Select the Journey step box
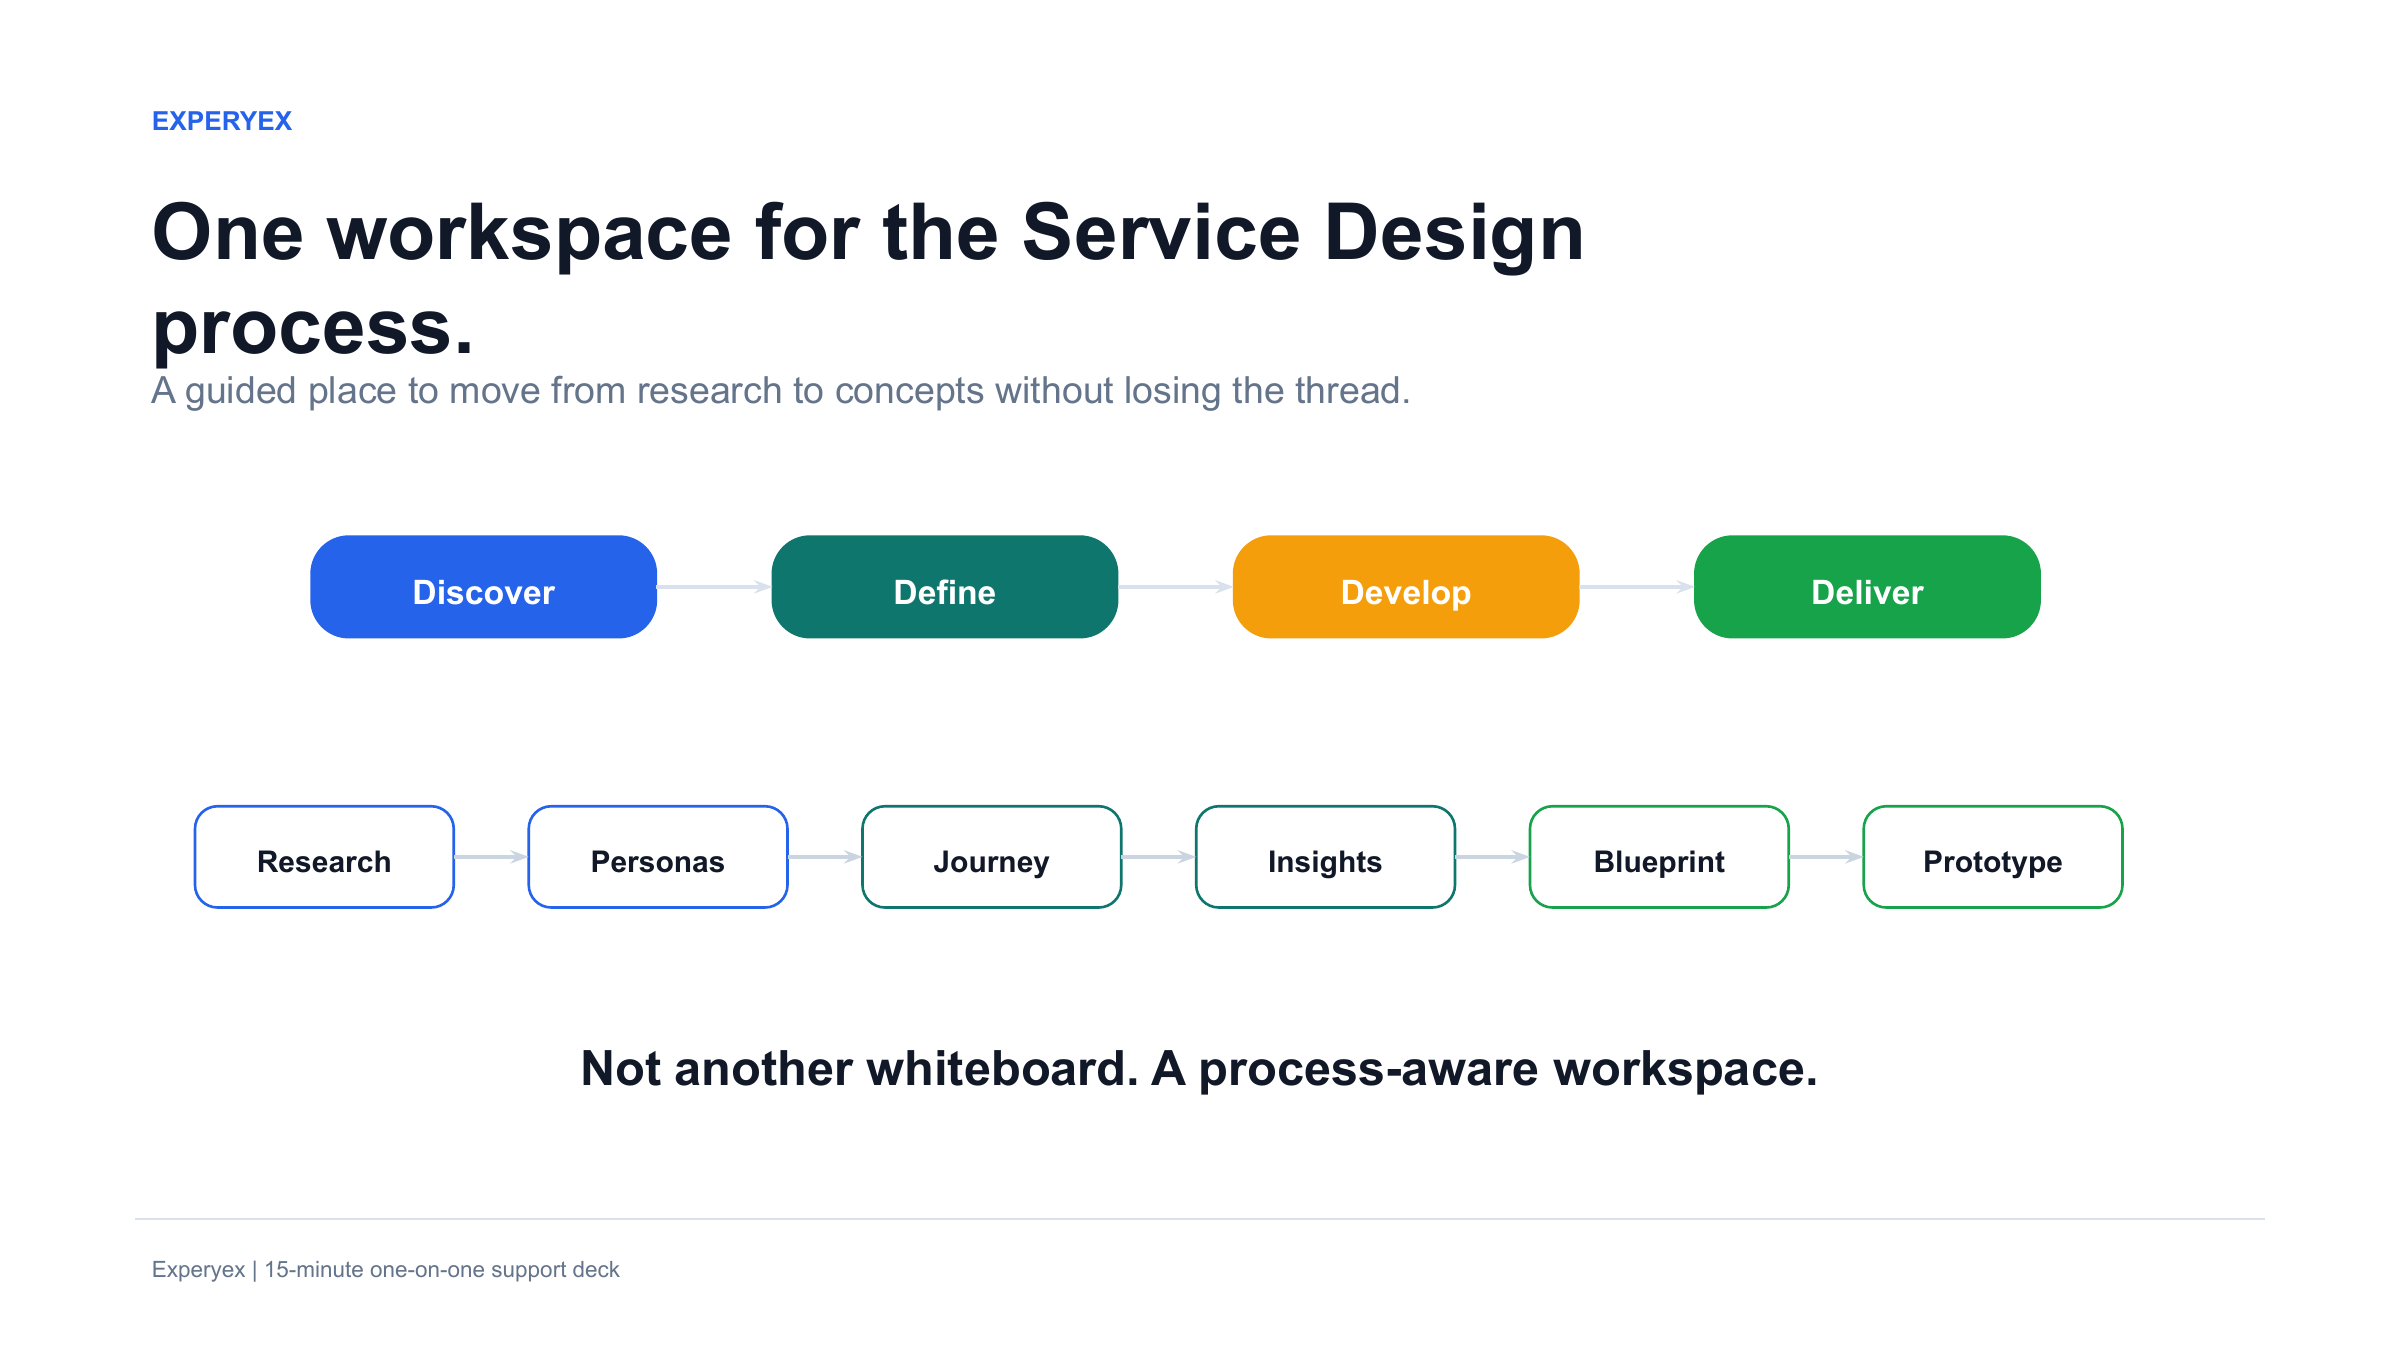Viewport: 2400px width, 1350px height. [992, 857]
